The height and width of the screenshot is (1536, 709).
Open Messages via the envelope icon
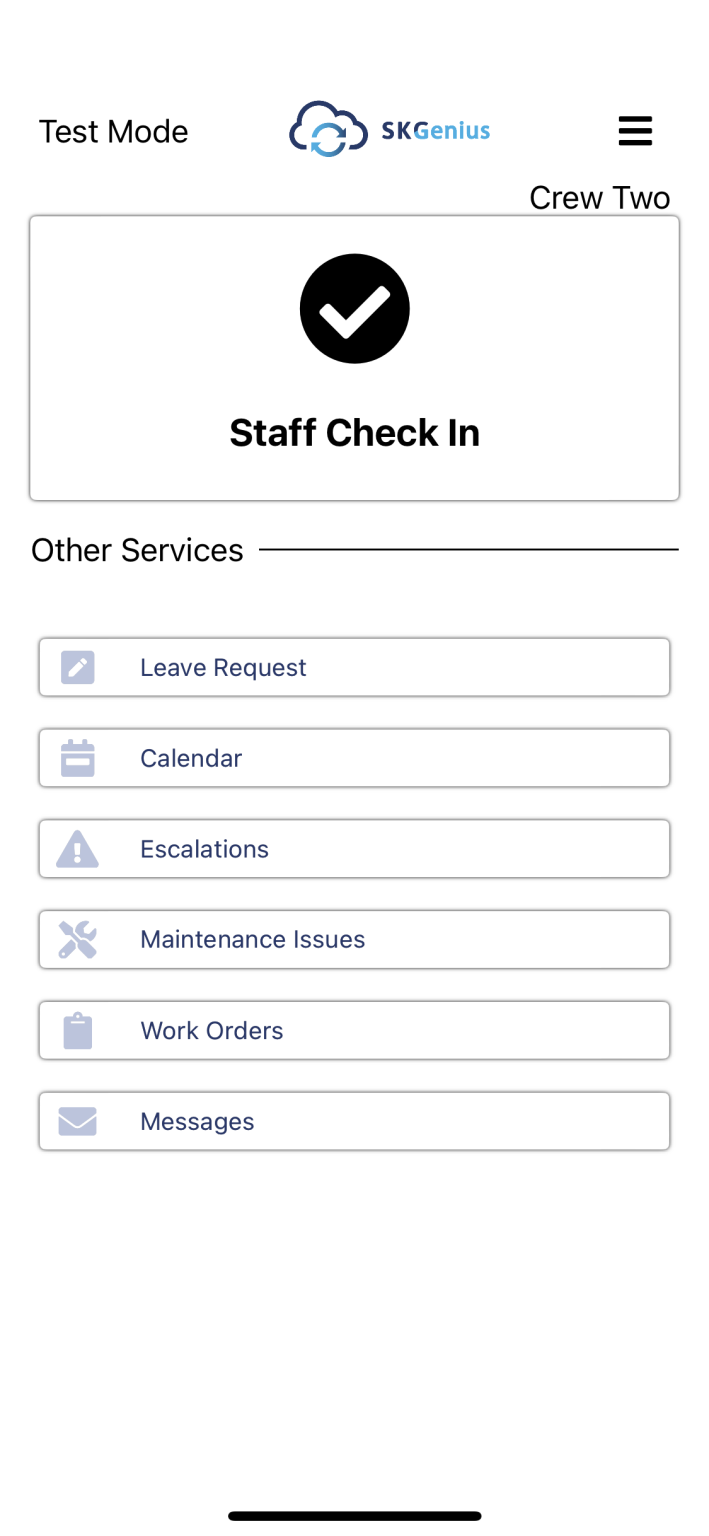(78, 1121)
